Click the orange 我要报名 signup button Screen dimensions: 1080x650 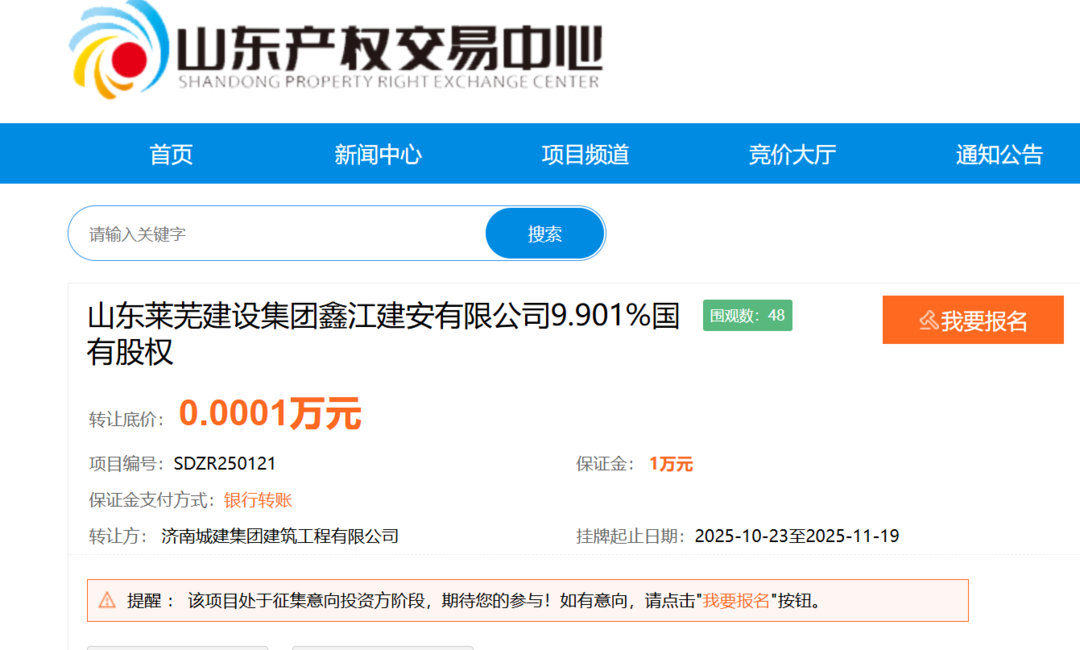coord(973,320)
